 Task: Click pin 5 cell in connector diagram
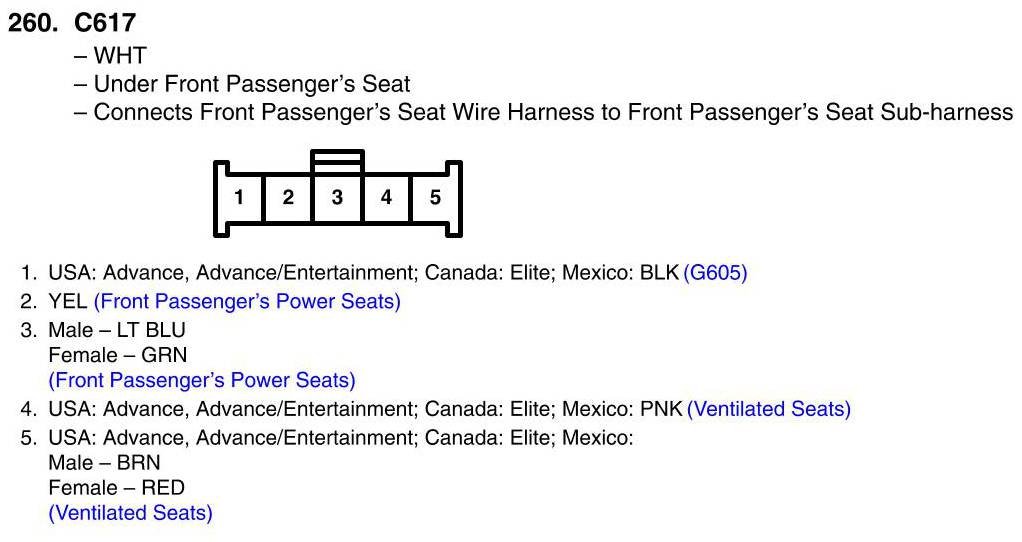pos(435,197)
